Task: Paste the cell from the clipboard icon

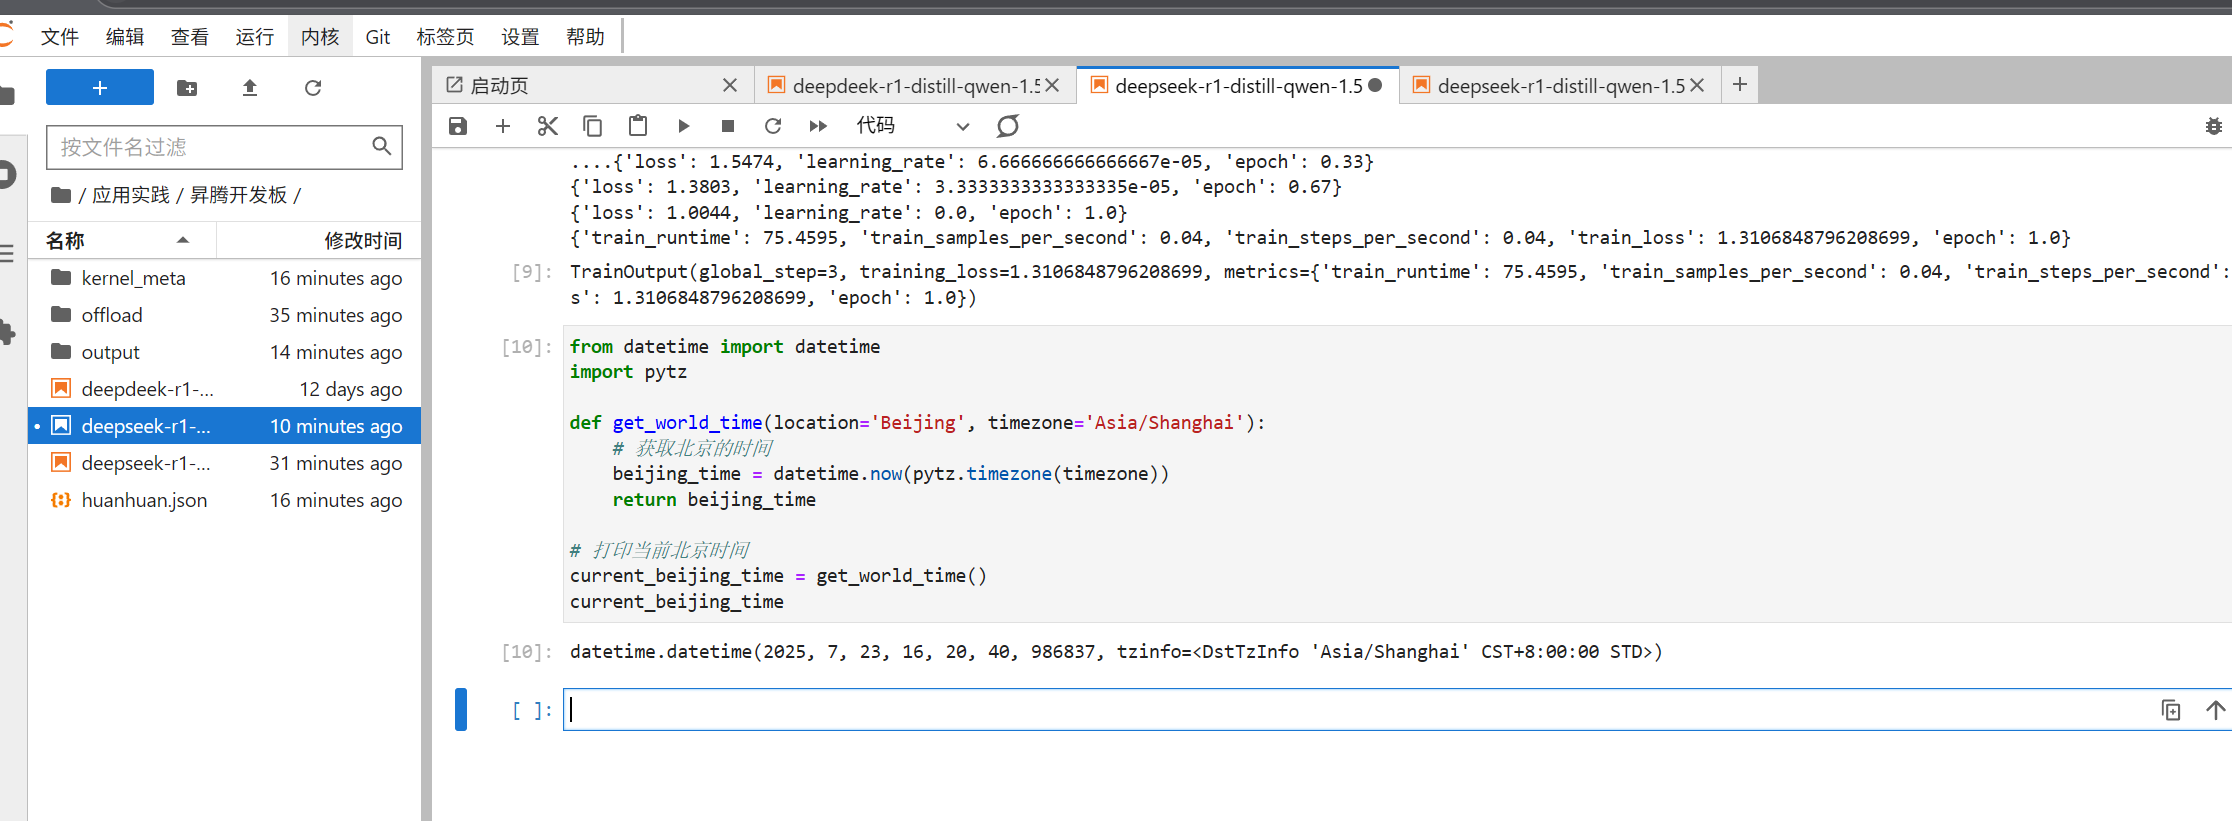Action: click(638, 126)
